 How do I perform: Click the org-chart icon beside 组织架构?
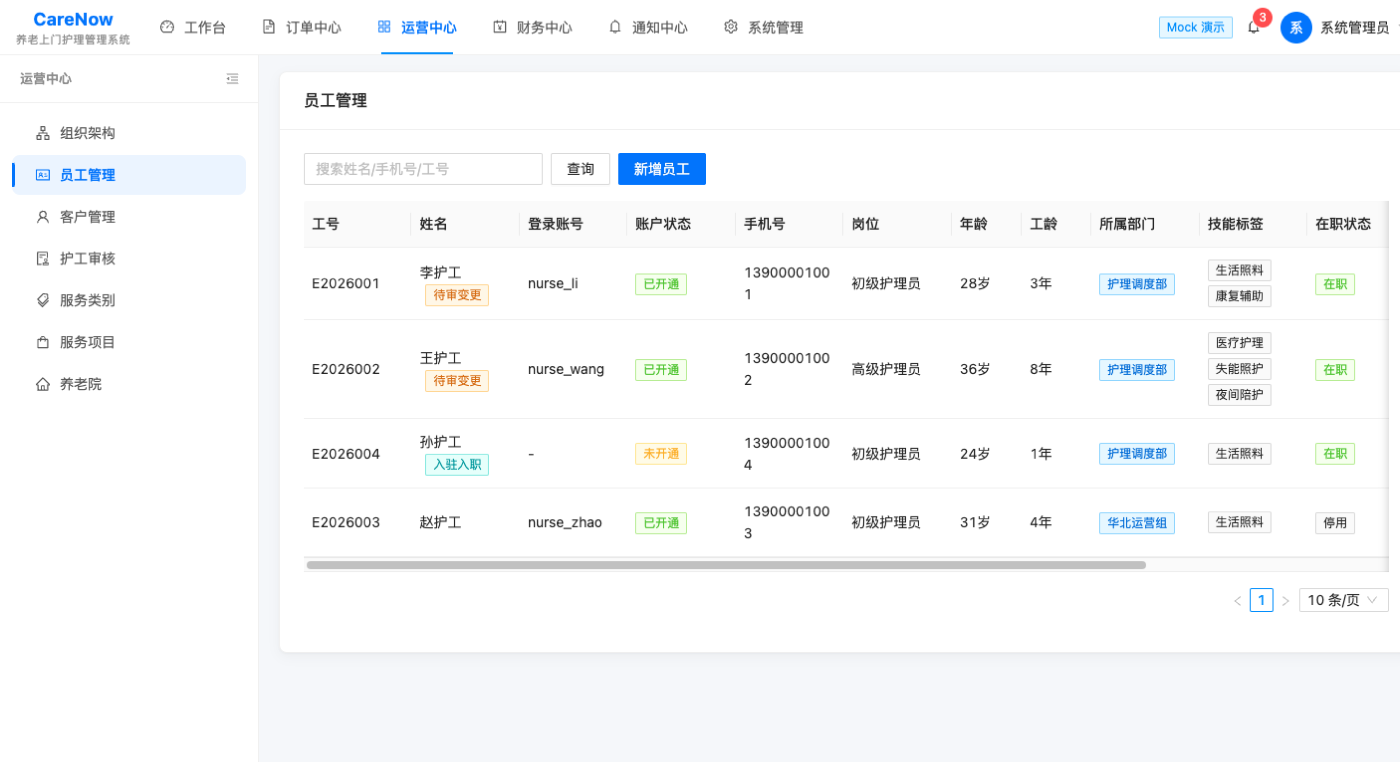pyautogui.click(x=43, y=133)
